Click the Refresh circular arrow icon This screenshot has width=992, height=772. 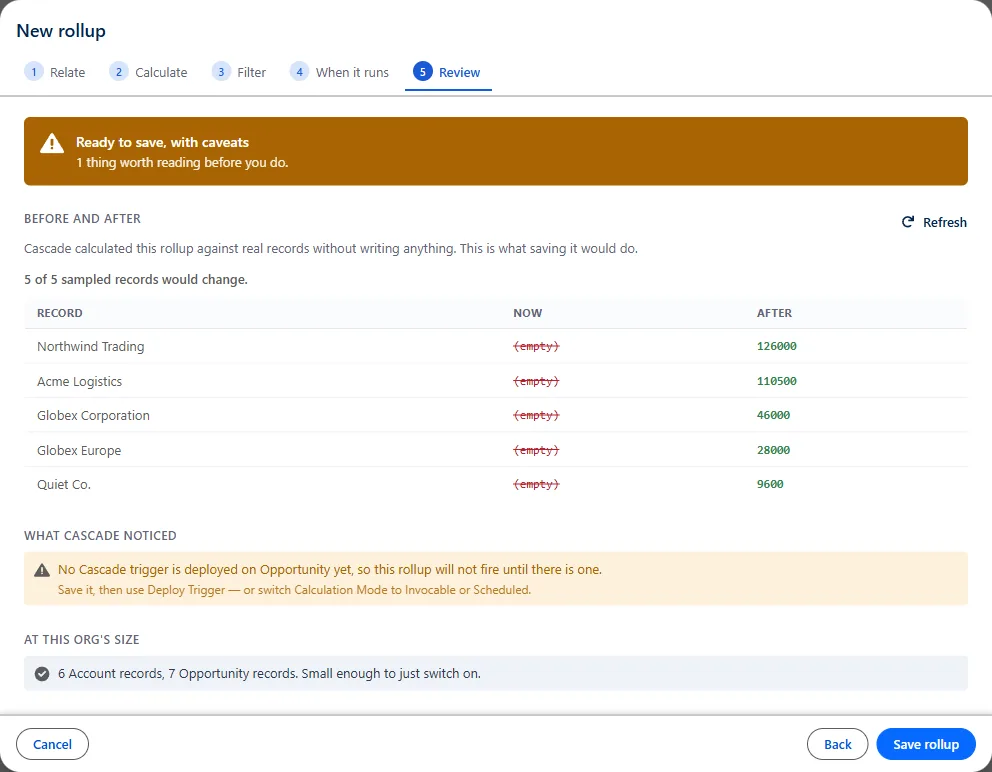coord(908,222)
